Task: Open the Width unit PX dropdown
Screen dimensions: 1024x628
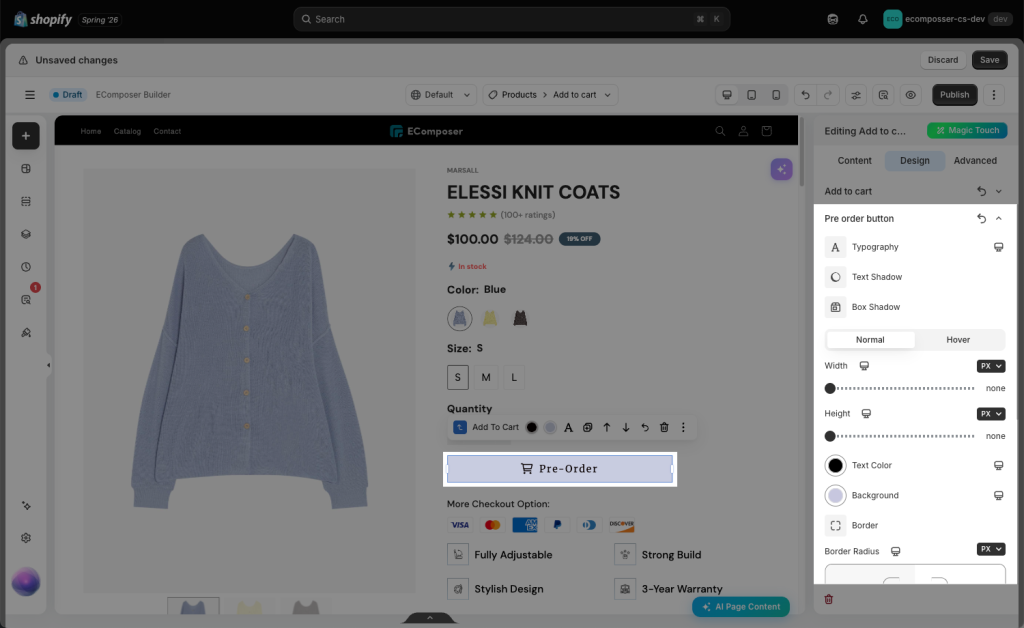Action: coord(991,366)
